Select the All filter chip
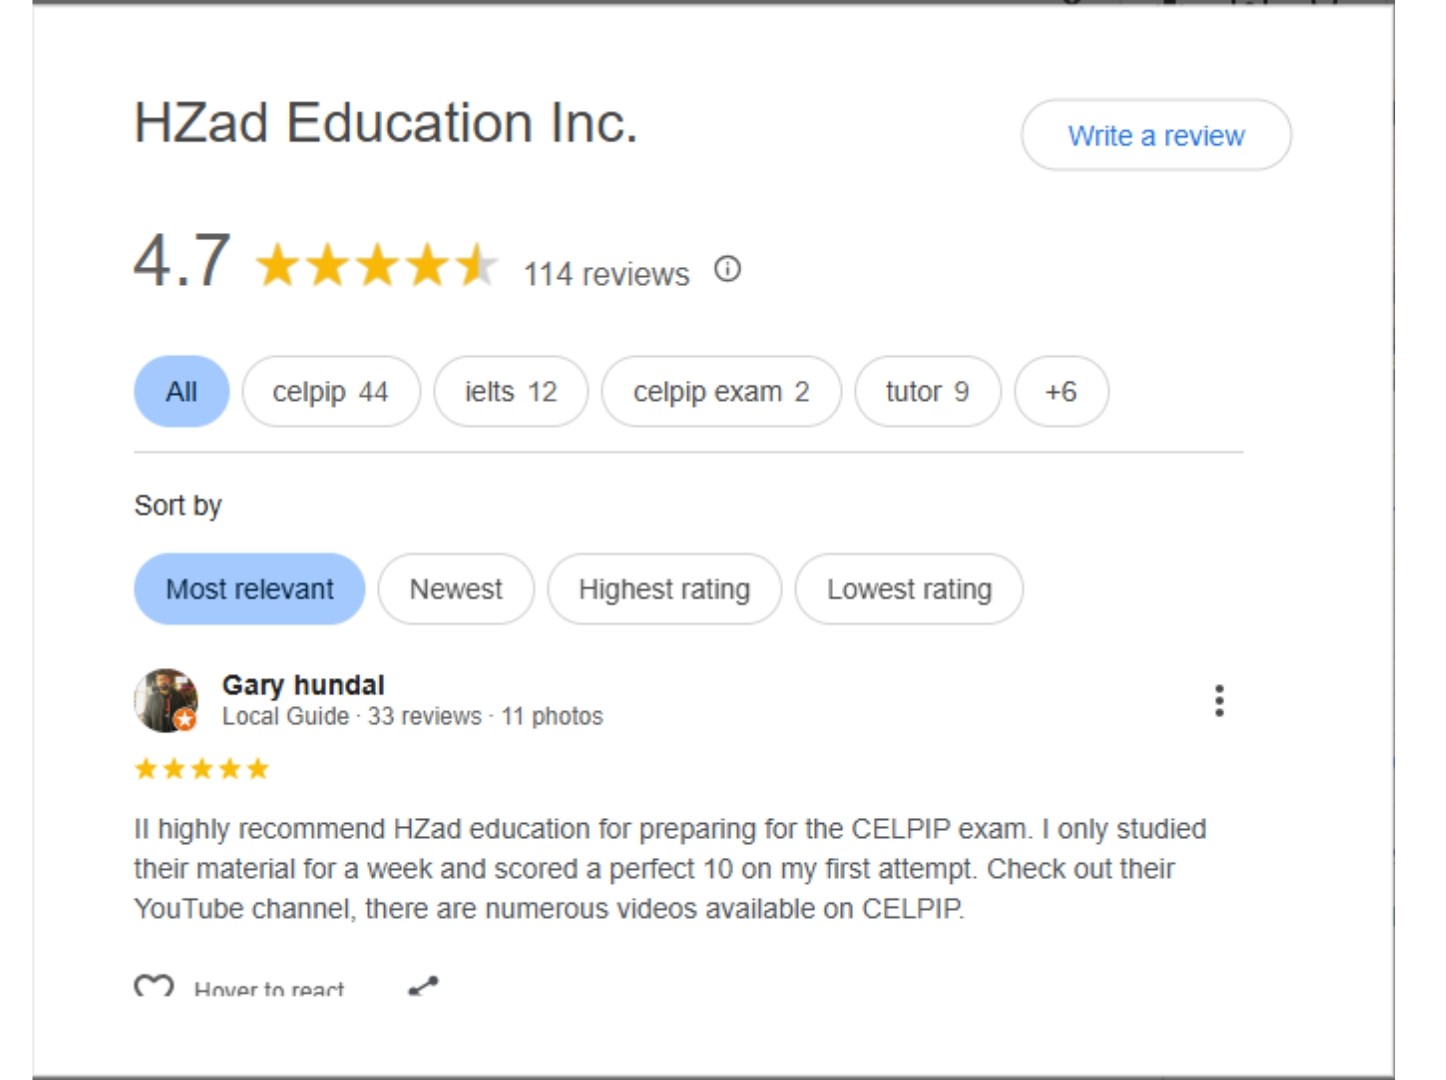 click(x=181, y=391)
